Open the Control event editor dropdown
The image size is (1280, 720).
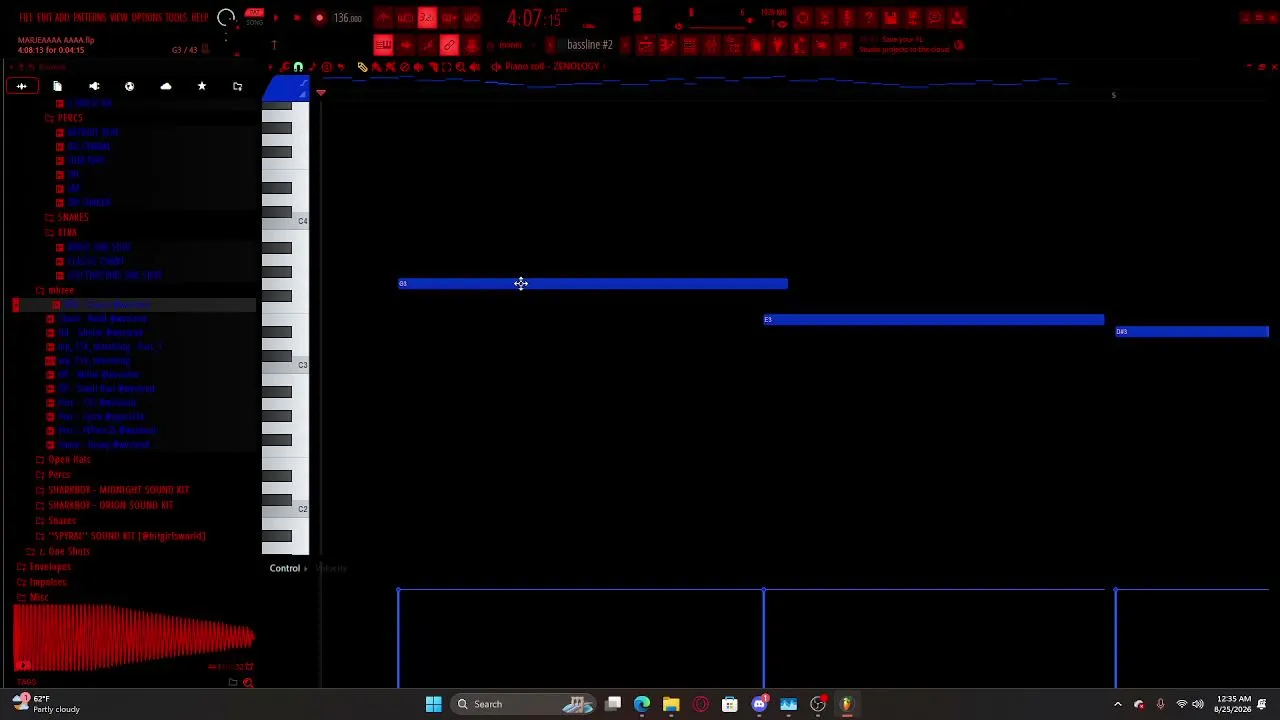pos(289,568)
